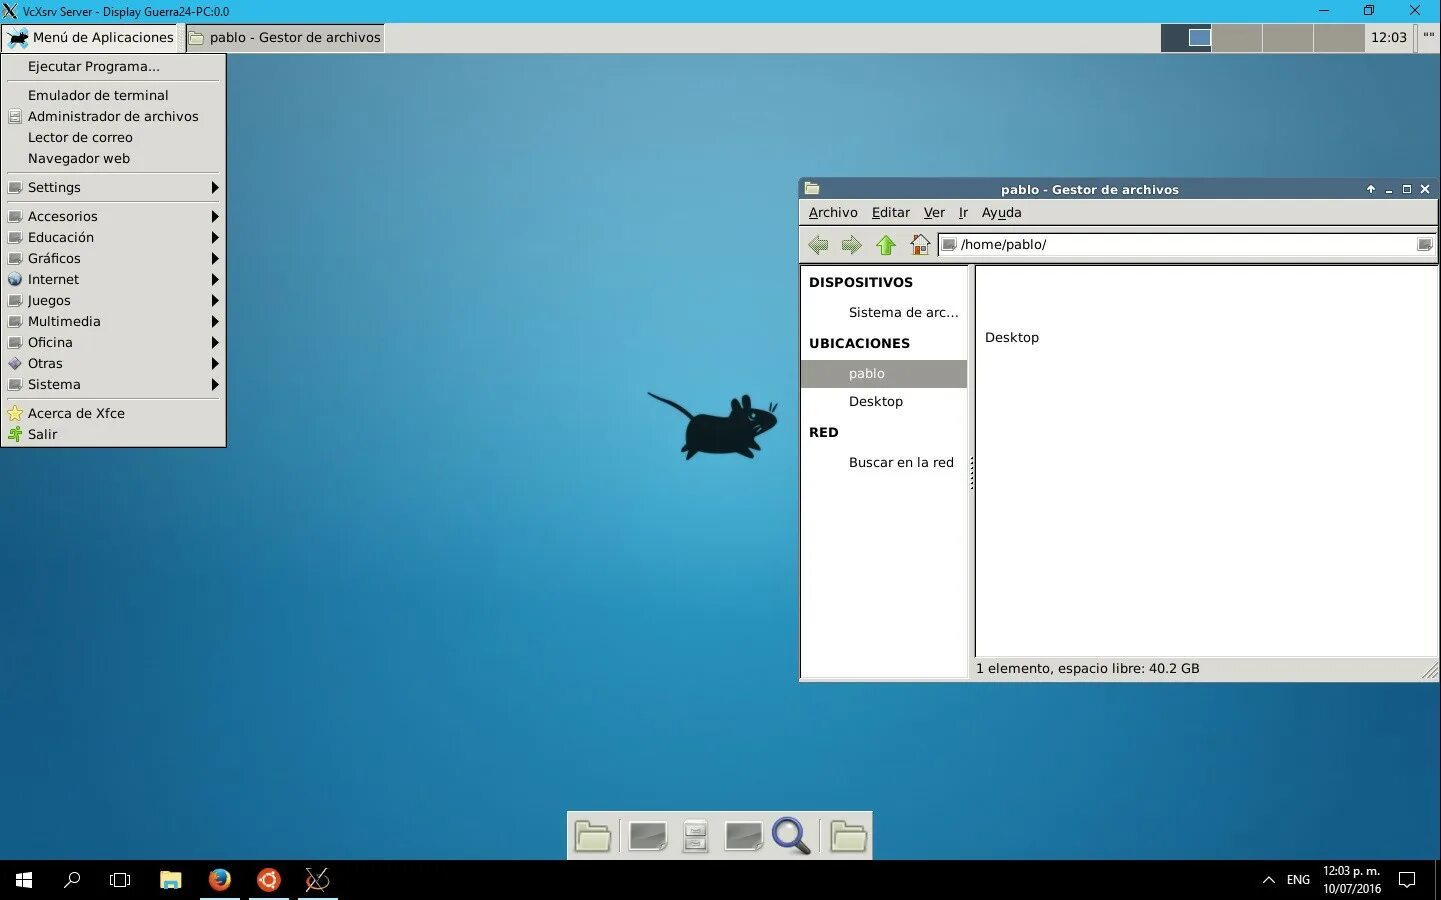Open the leftmost folder icon in the bottom dock
The width and height of the screenshot is (1441, 900).
pyautogui.click(x=593, y=836)
